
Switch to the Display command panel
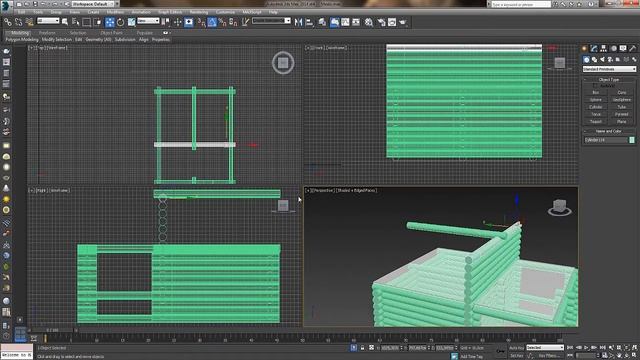(623, 49)
